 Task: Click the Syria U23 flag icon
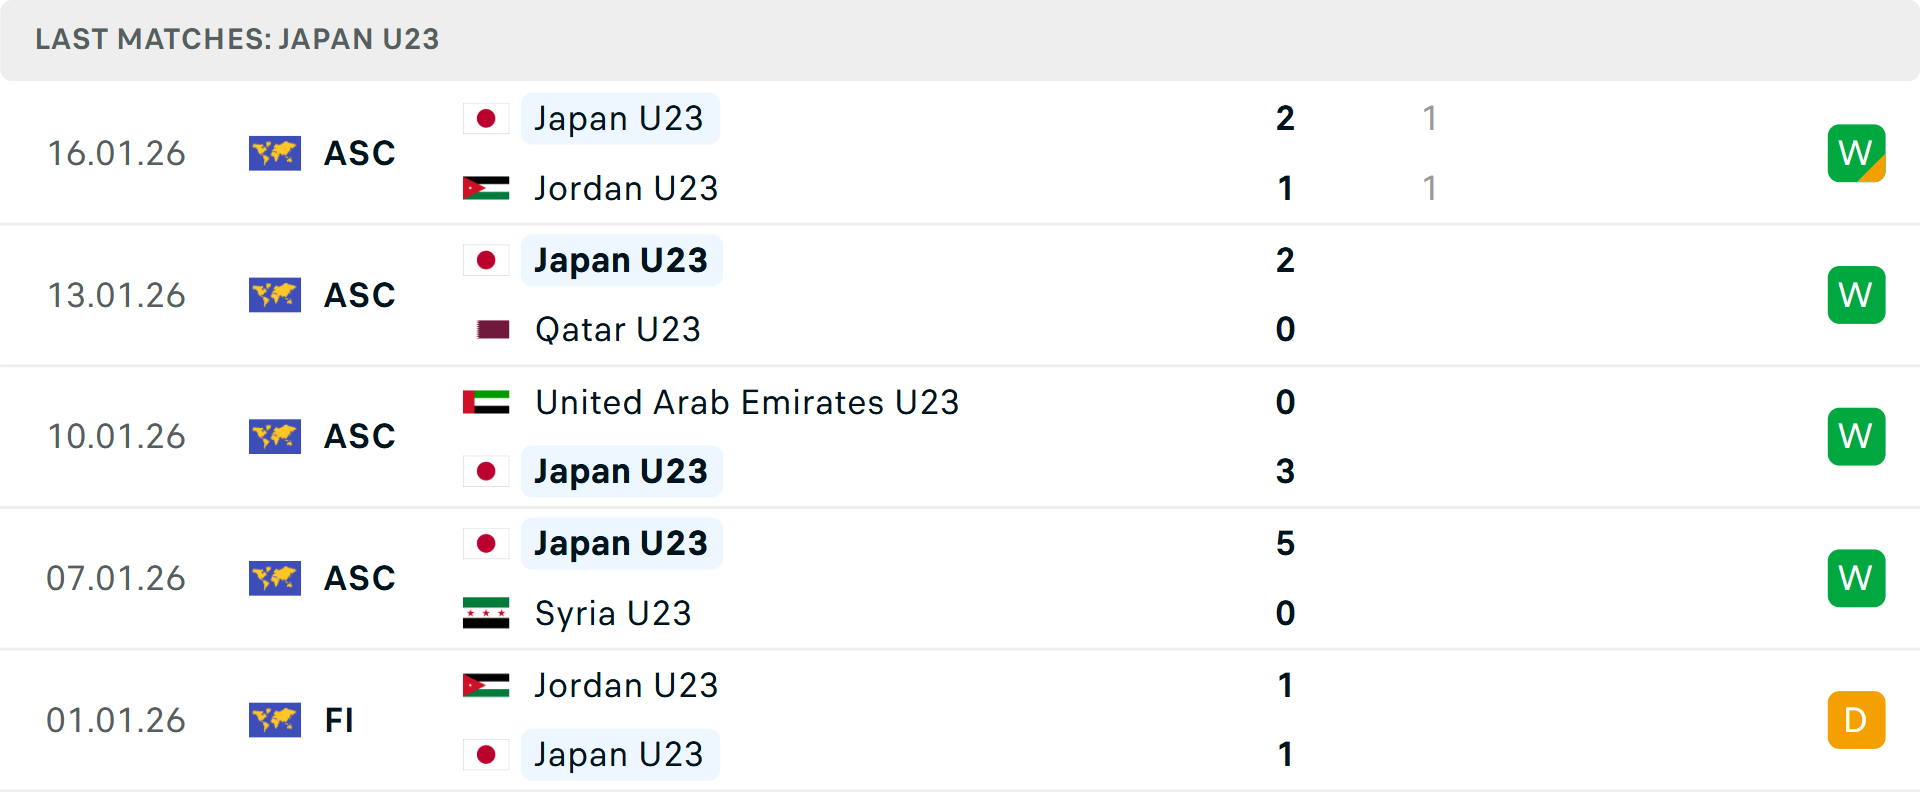coord(486,613)
